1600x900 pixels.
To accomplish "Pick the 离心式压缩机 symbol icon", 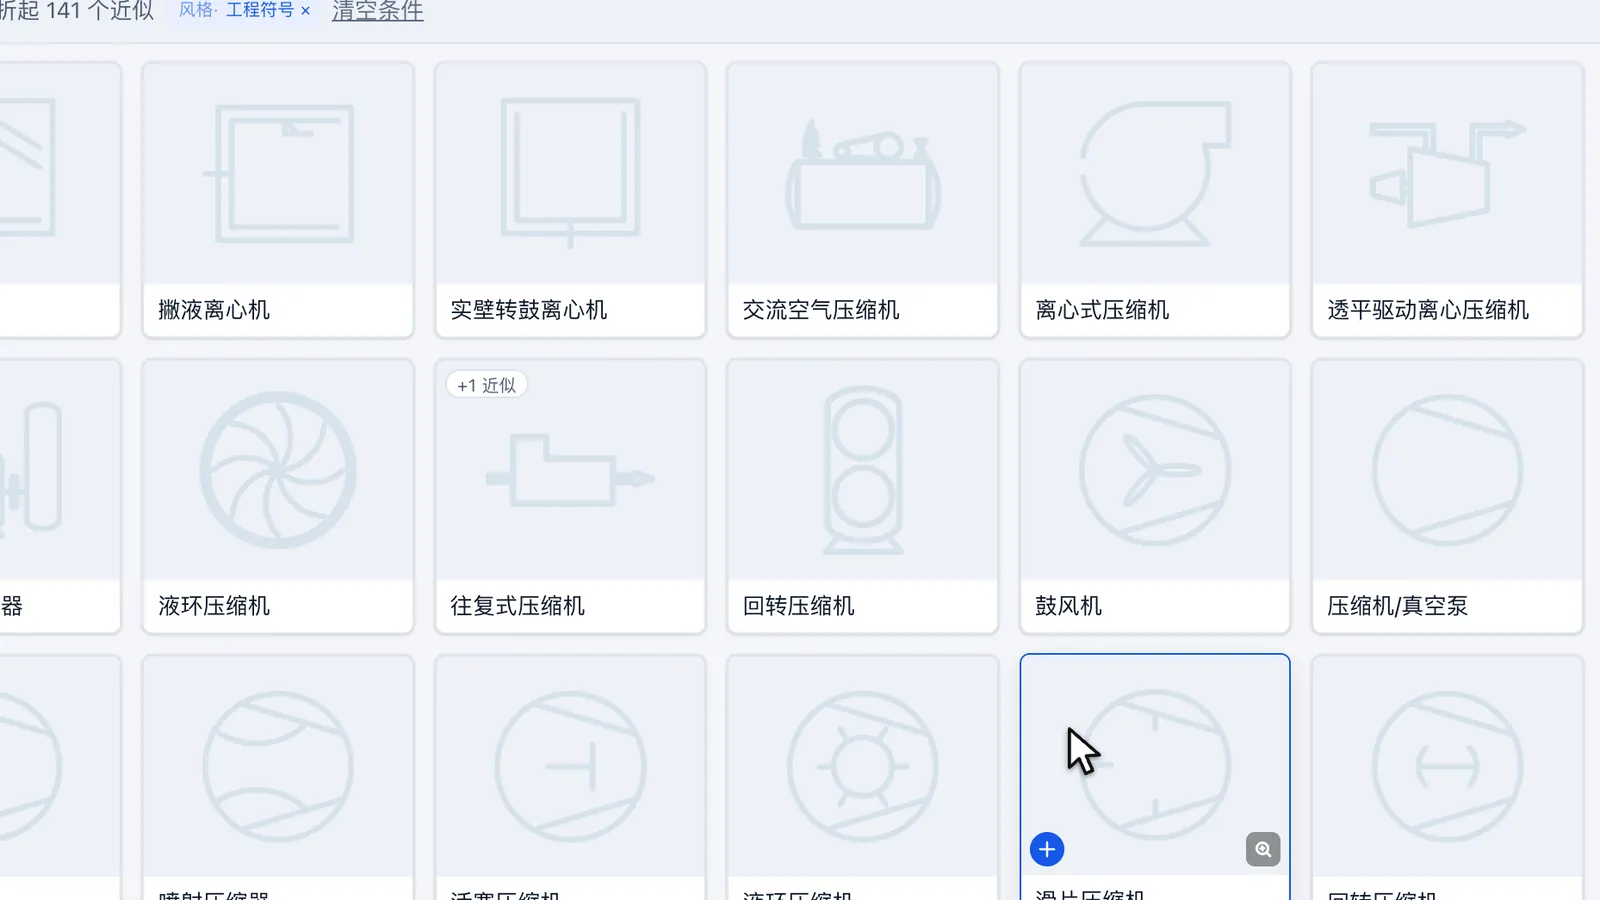I will (1155, 174).
